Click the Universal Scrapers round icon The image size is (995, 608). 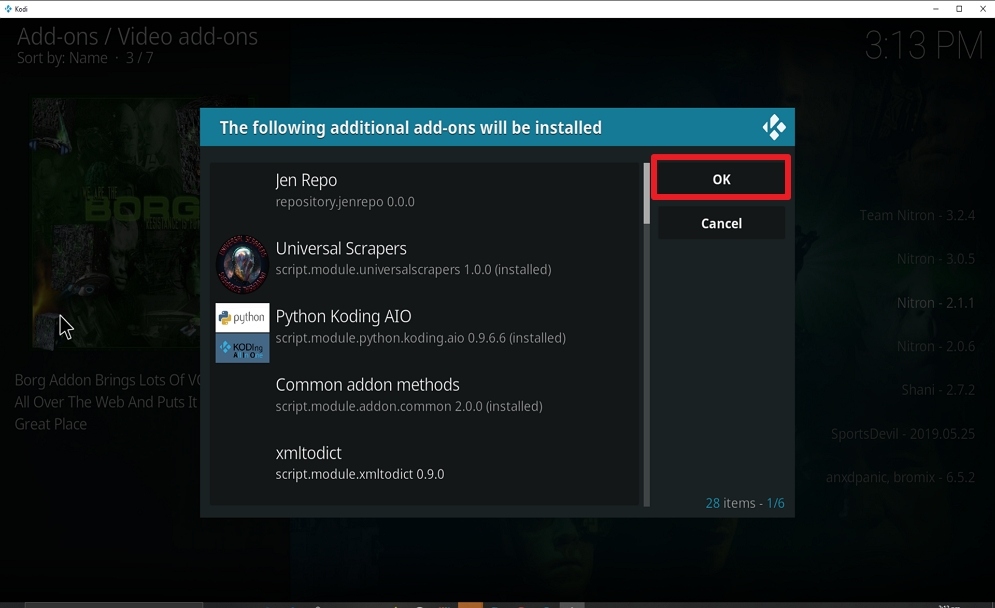[242, 264]
